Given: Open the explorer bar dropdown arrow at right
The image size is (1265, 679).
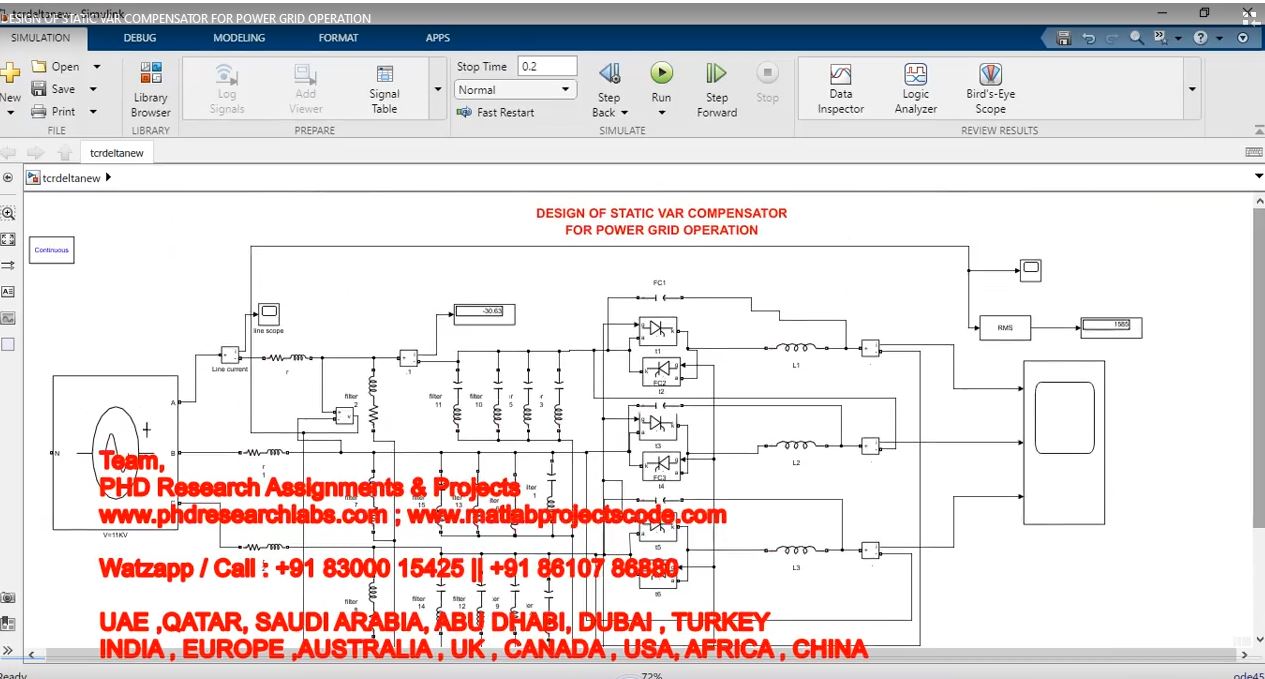Looking at the screenshot, I should coord(1258,177).
